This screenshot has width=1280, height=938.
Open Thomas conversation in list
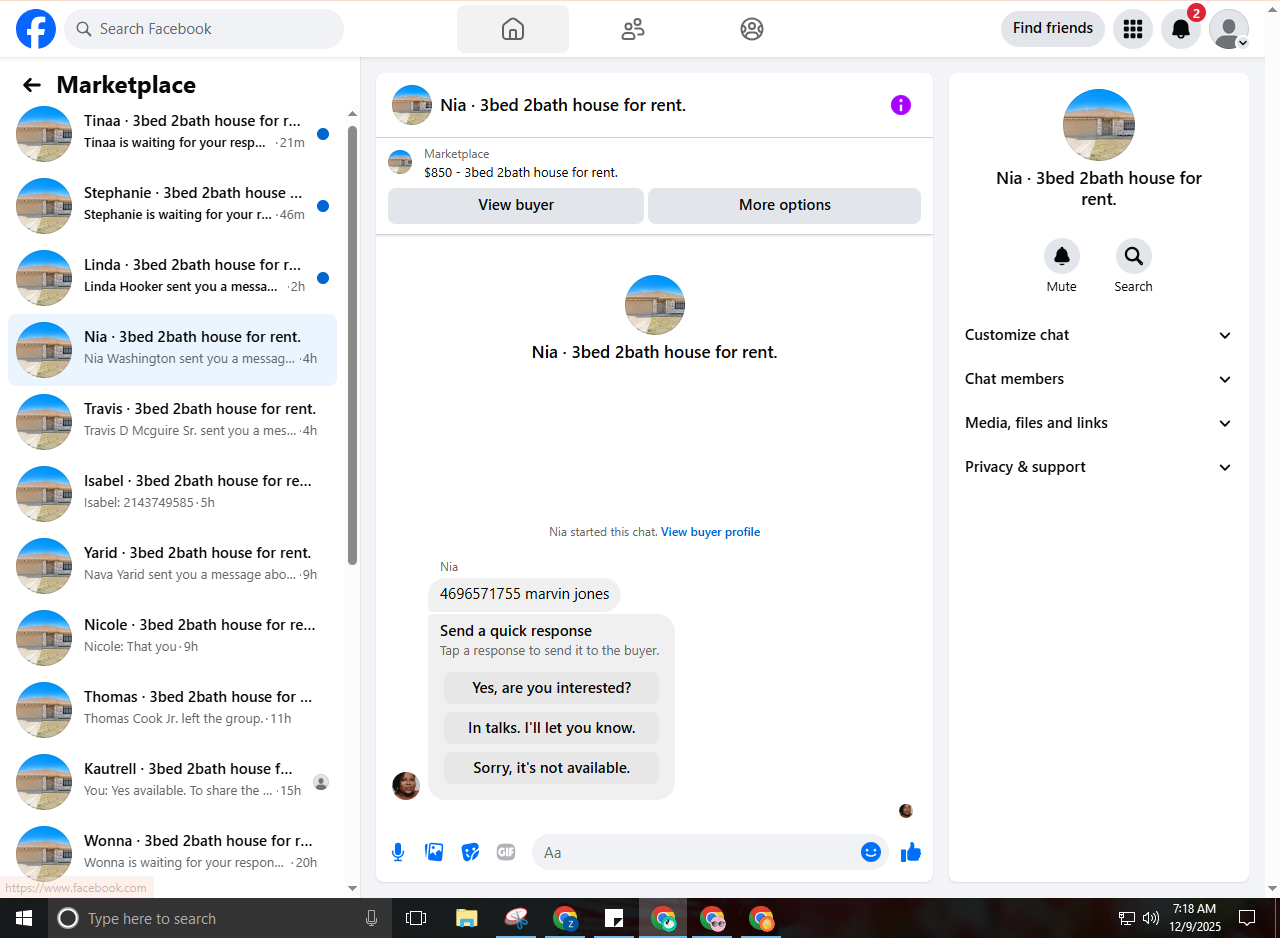[172, 710]
